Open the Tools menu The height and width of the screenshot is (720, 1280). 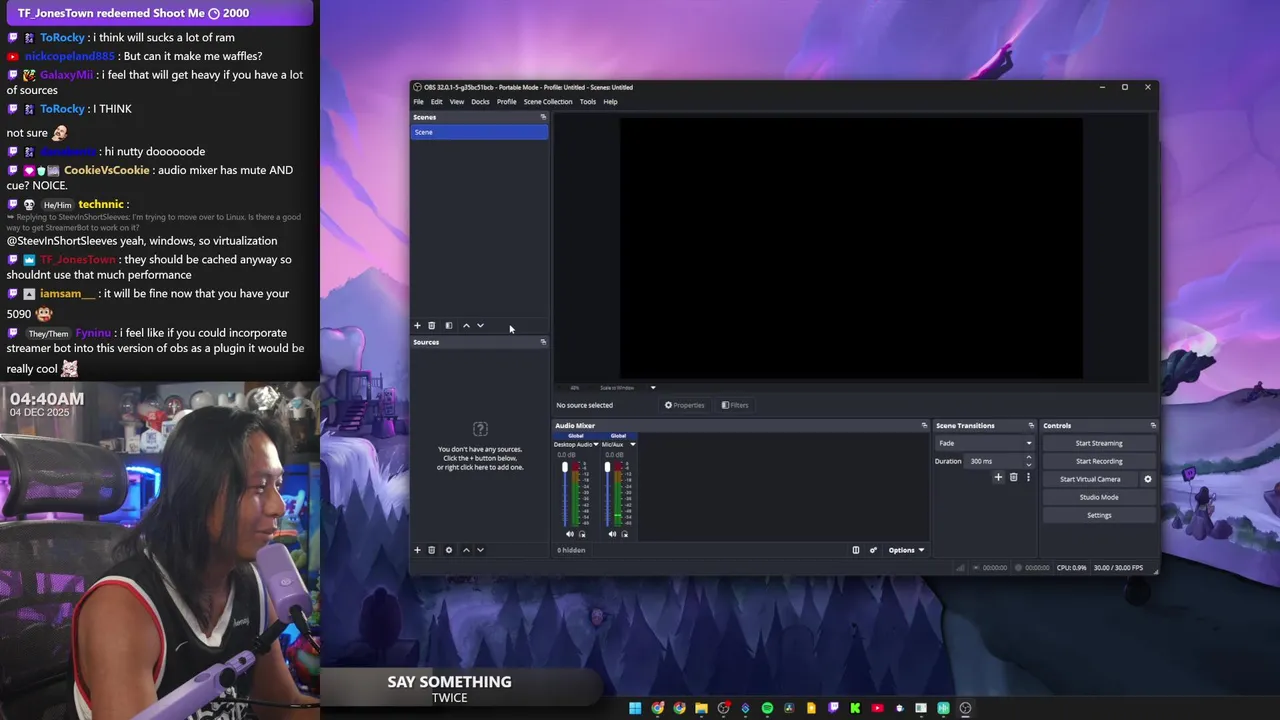click(588, 102)
